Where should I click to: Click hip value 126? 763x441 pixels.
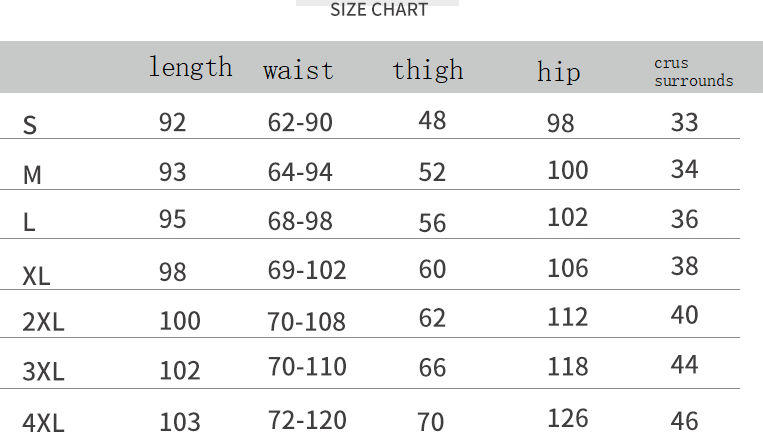click(568, 418)
